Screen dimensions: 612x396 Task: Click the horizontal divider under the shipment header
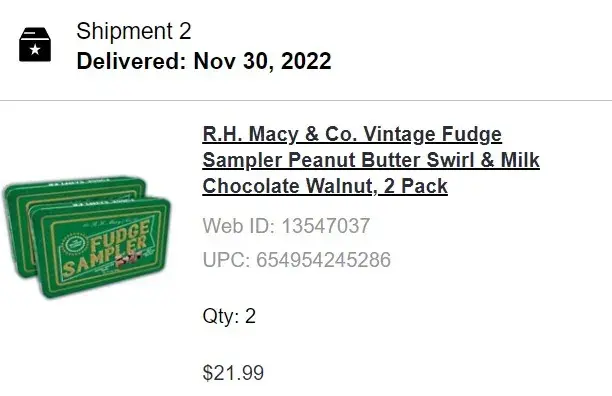pyautogui.click(x=306, y=100)
